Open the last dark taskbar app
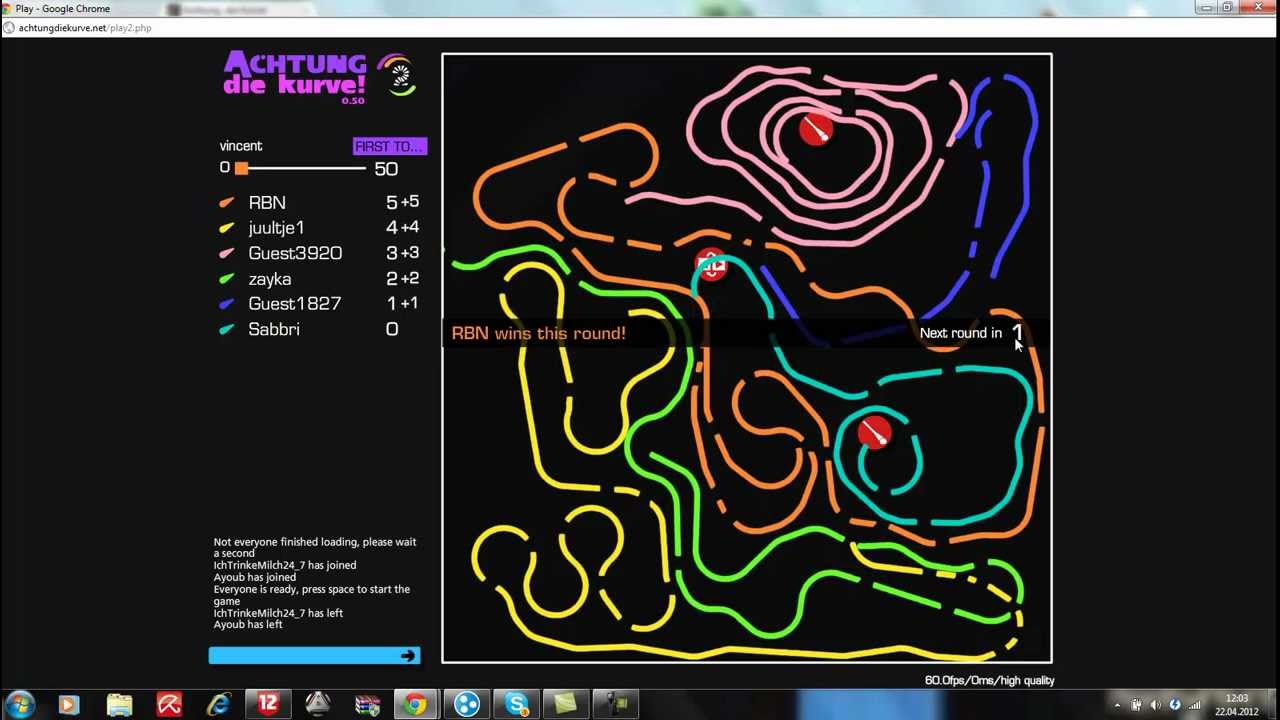Screen dimensions: 1280x720 (x=616, y=705)
